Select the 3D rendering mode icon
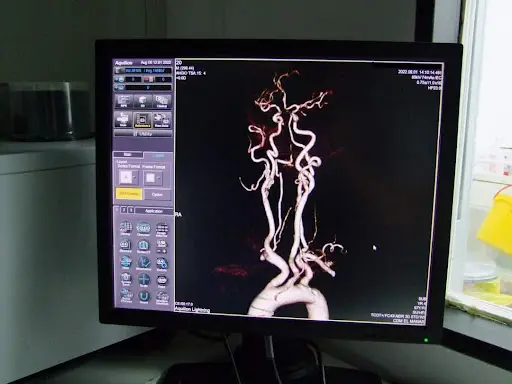512x384 pixels. click(143, 101)
